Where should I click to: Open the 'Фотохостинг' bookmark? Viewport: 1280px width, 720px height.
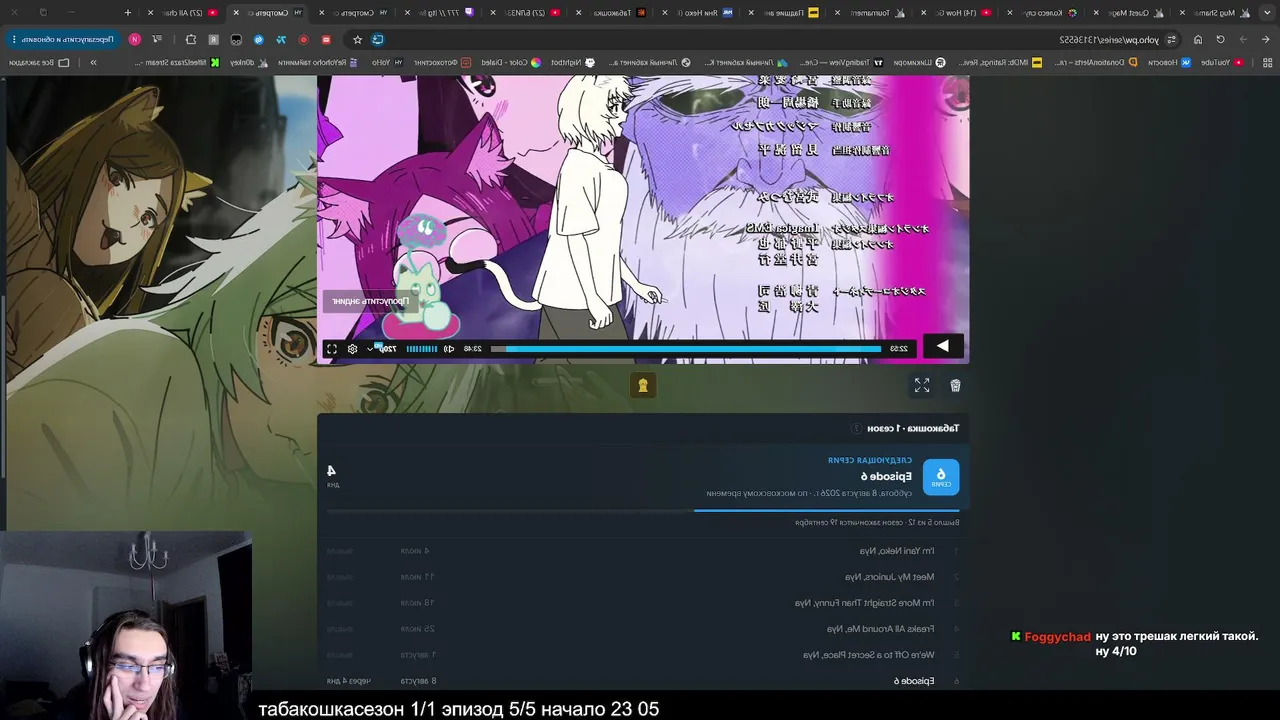(442, 62)
